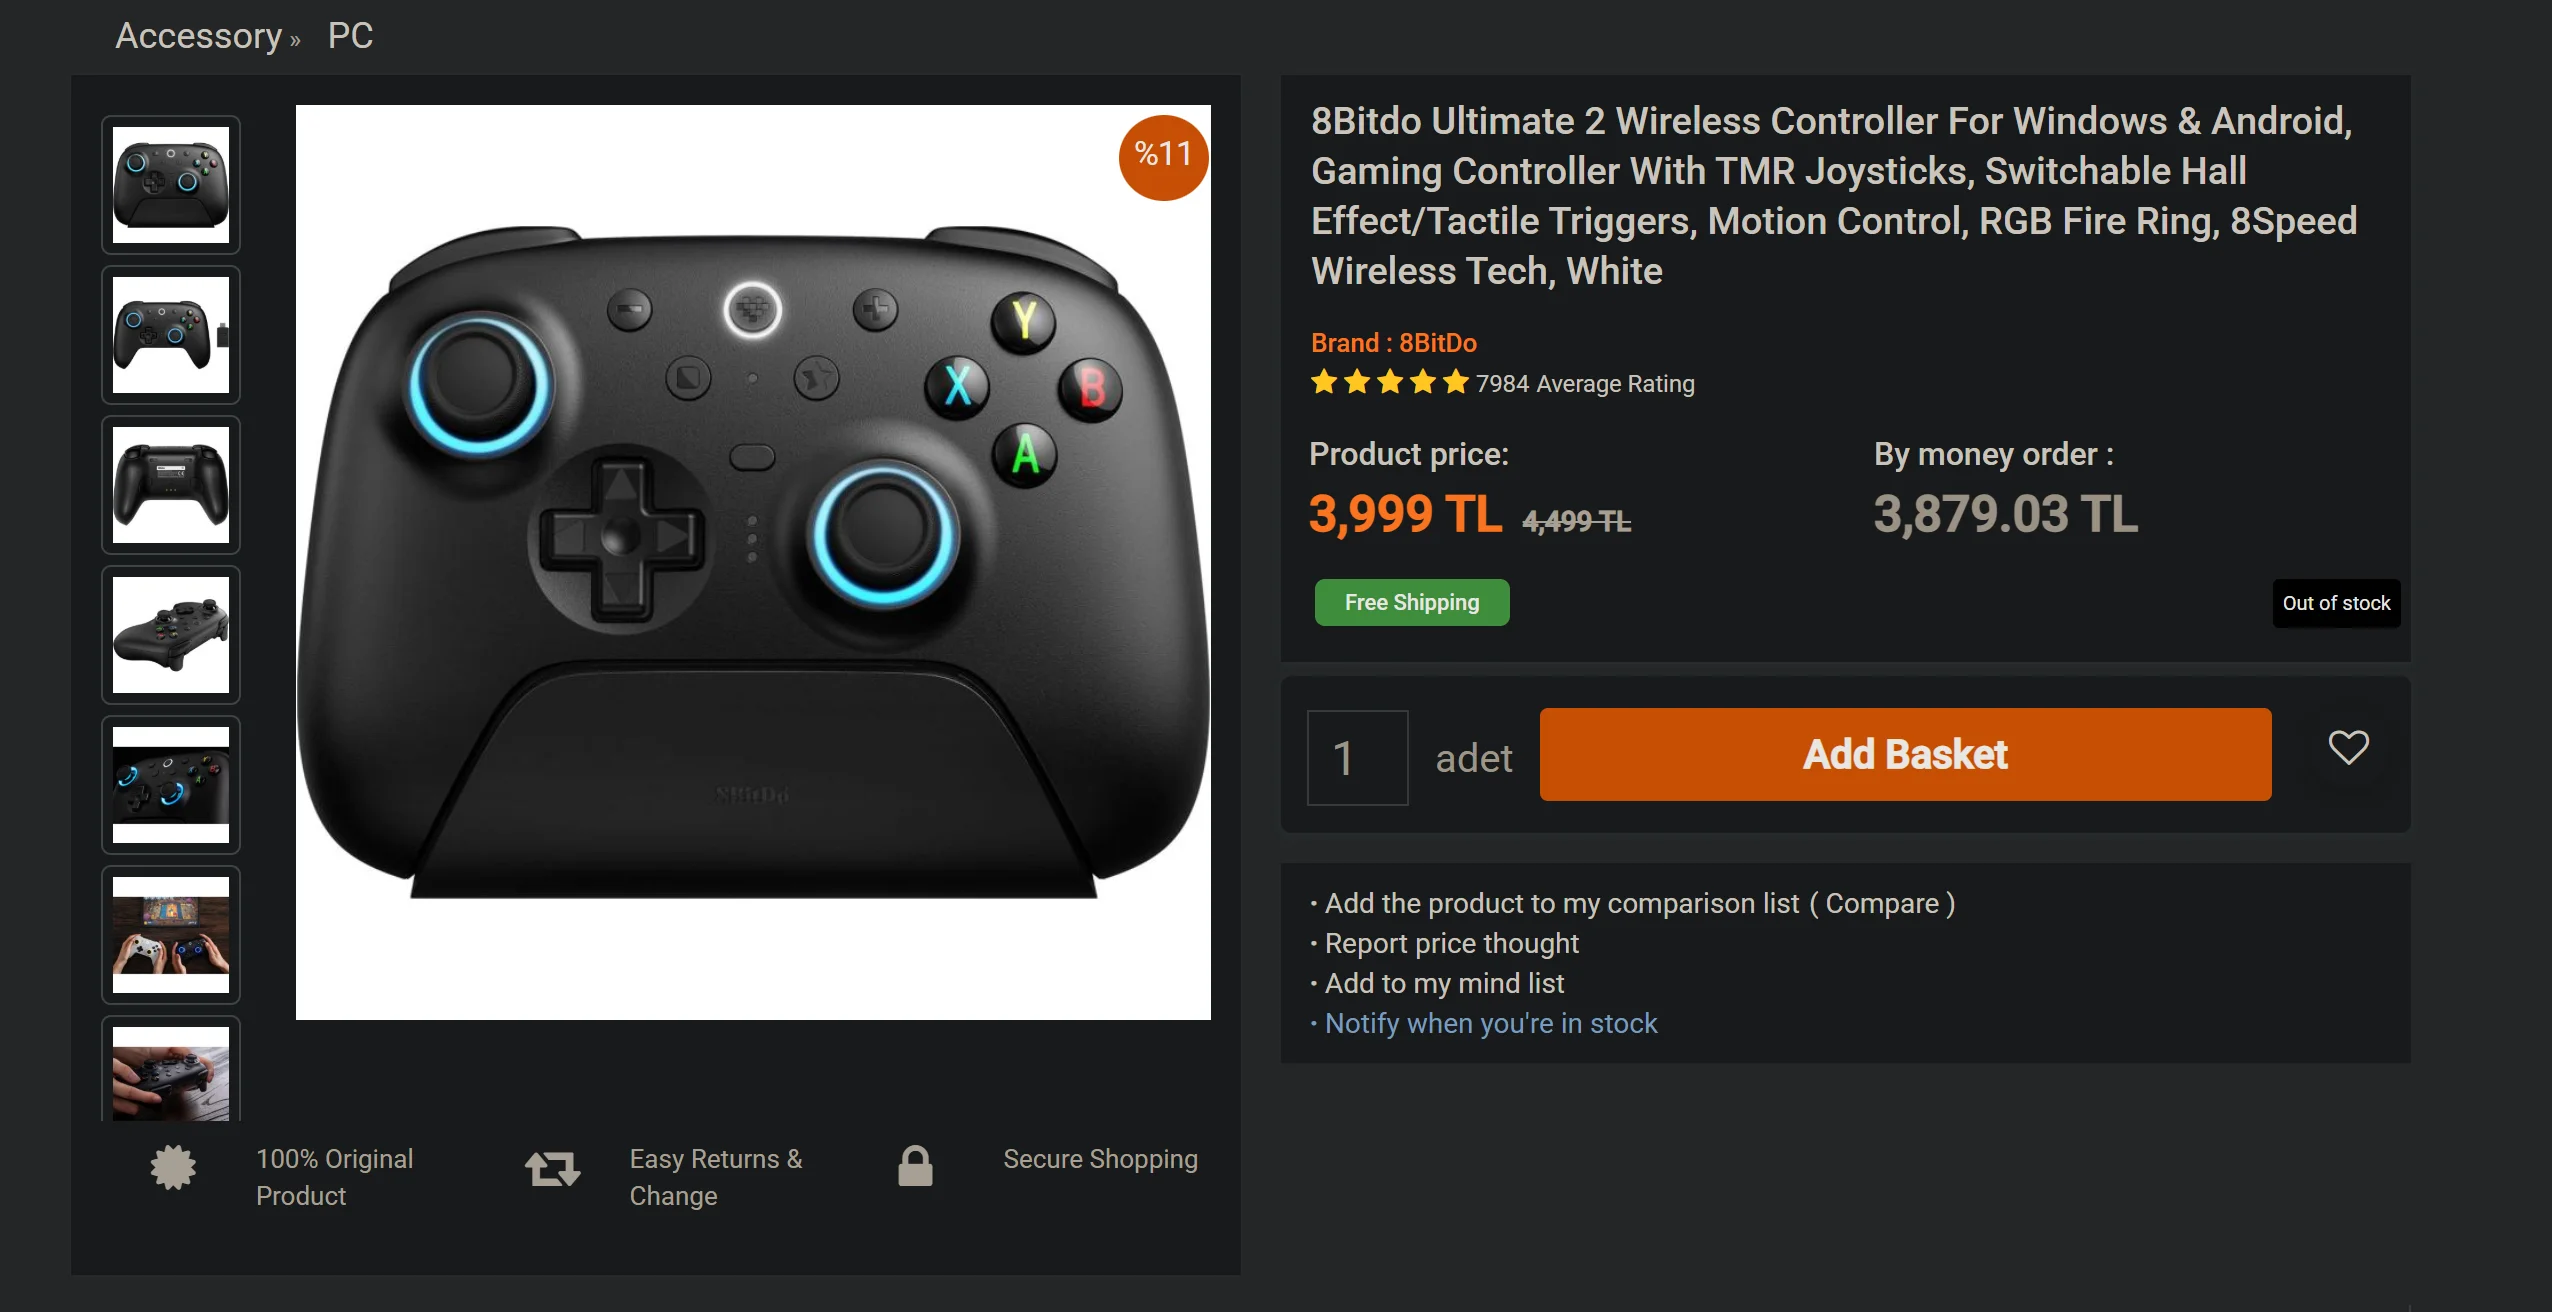
Task: Select Add to my mind list
Action: (1444, 983)
